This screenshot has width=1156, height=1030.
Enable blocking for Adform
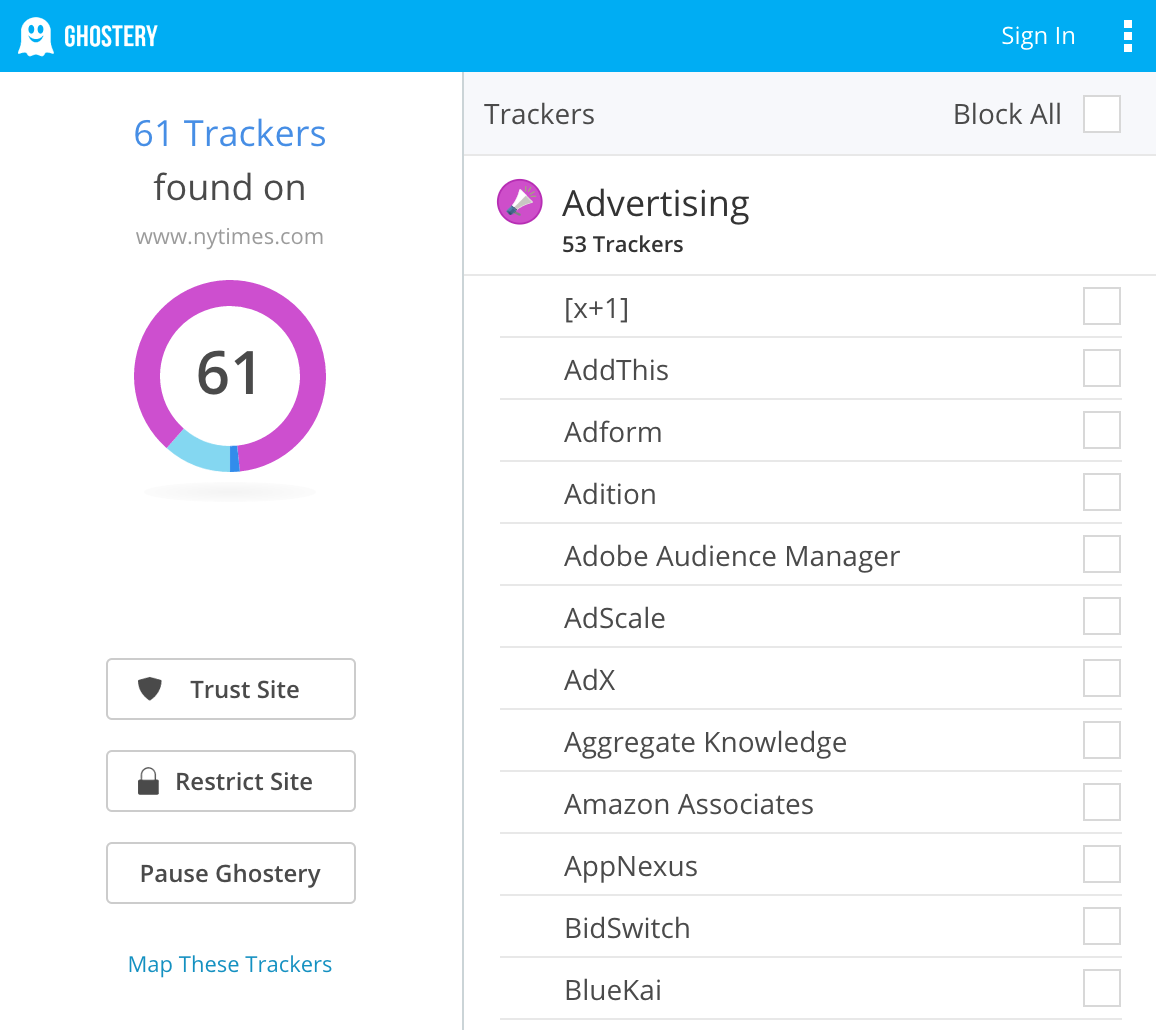(1101, 430)
